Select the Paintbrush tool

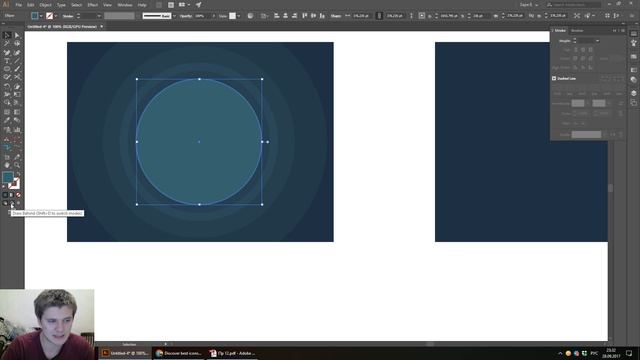(x=17, y=69)
